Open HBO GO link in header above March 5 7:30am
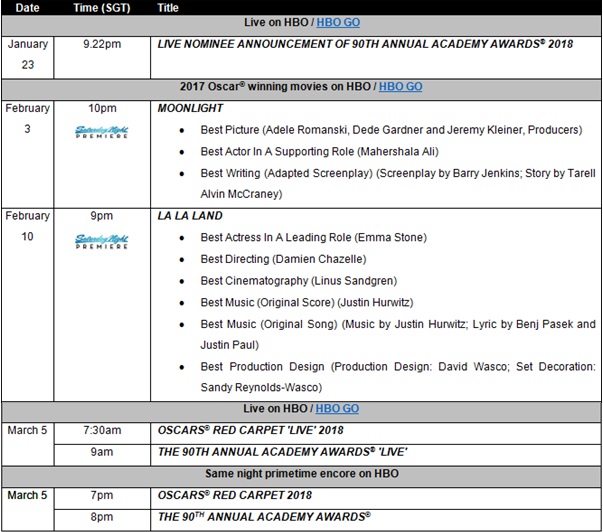Screen dimensions: 603x532 coord(337,409)
